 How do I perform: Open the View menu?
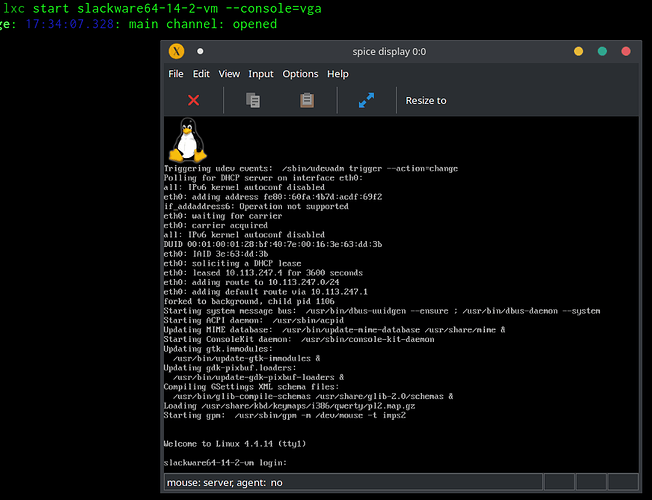229,74
